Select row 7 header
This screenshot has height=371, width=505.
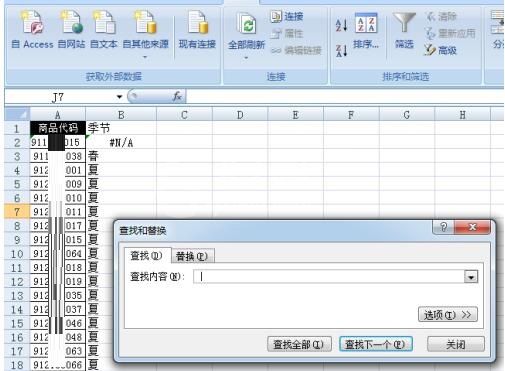point(17,212)
